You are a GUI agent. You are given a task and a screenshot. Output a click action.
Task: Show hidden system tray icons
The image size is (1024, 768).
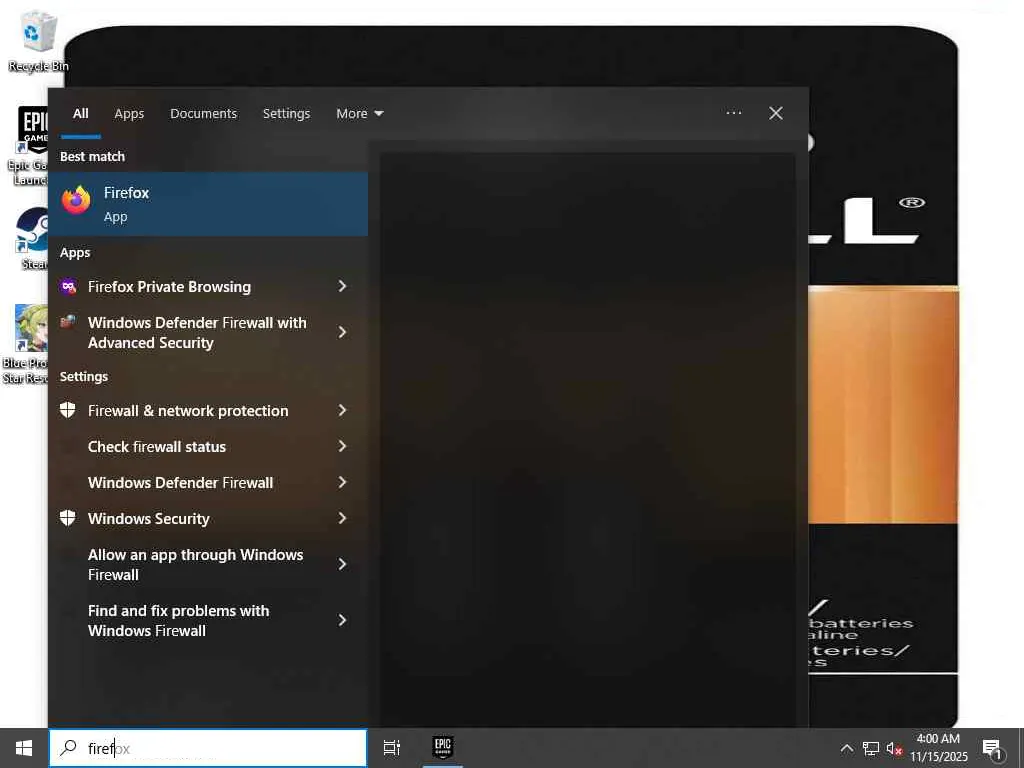[846, 748]
